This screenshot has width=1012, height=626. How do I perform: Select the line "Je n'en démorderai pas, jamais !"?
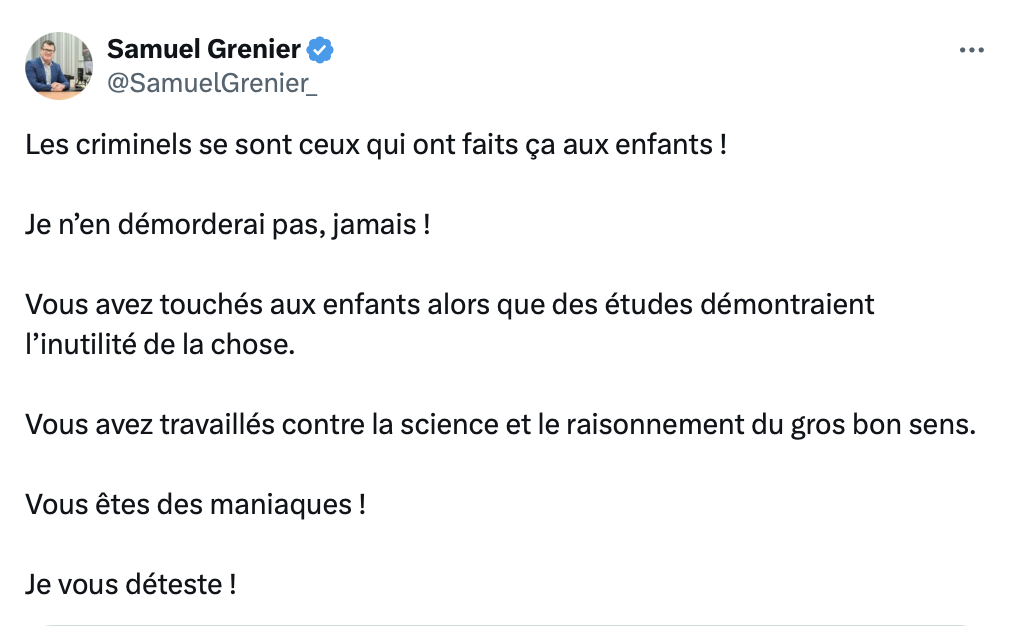click(227, 225)
